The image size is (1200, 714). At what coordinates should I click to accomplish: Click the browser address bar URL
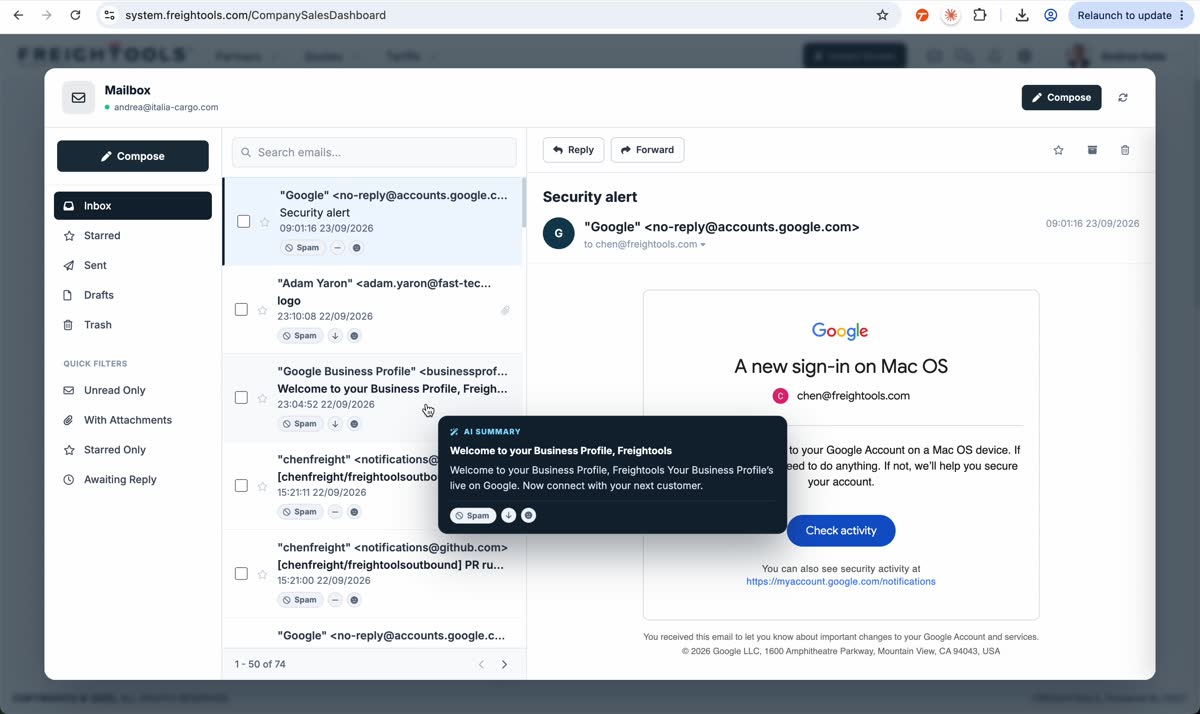coord(255,15)
